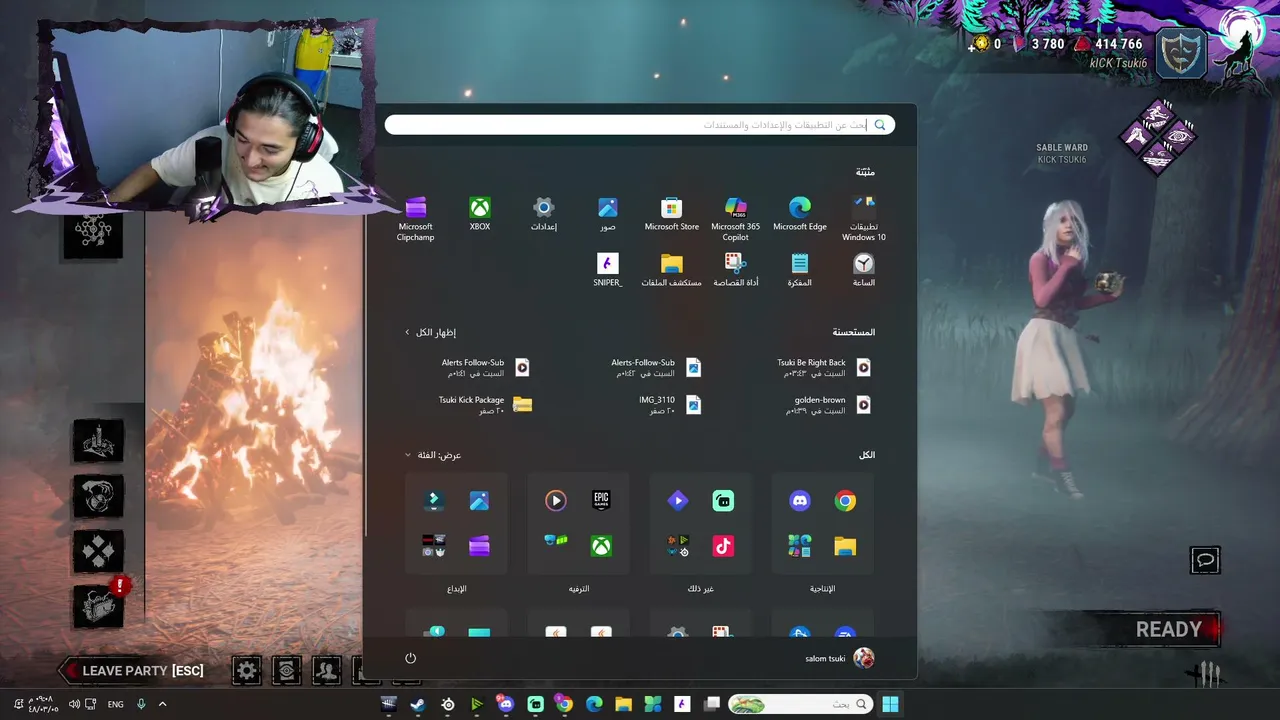Open the recommended Alerts-Follow-Sub image file
The image size is (1280, 720).
coord(656,367)
